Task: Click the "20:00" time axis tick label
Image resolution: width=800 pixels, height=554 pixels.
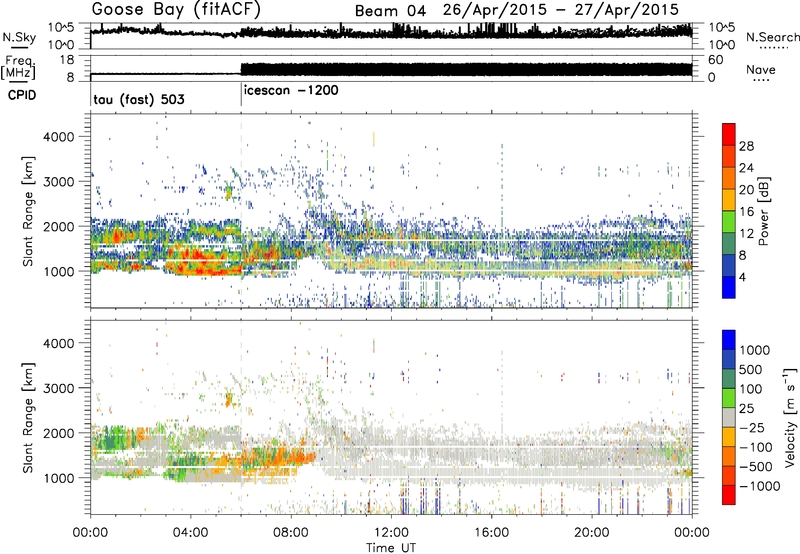Action: click(x=591, y=532)
